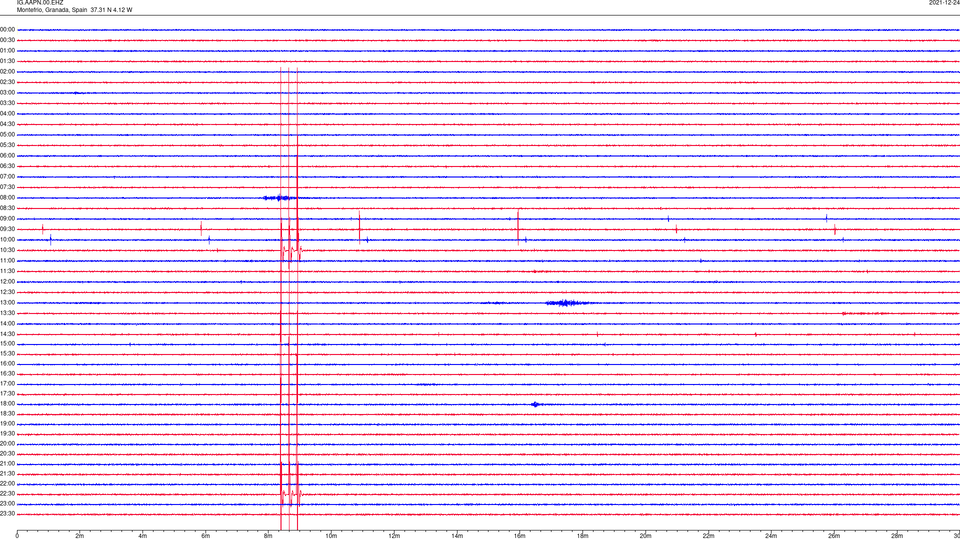Select the 09:30 trace time label

tap(8, 229)
